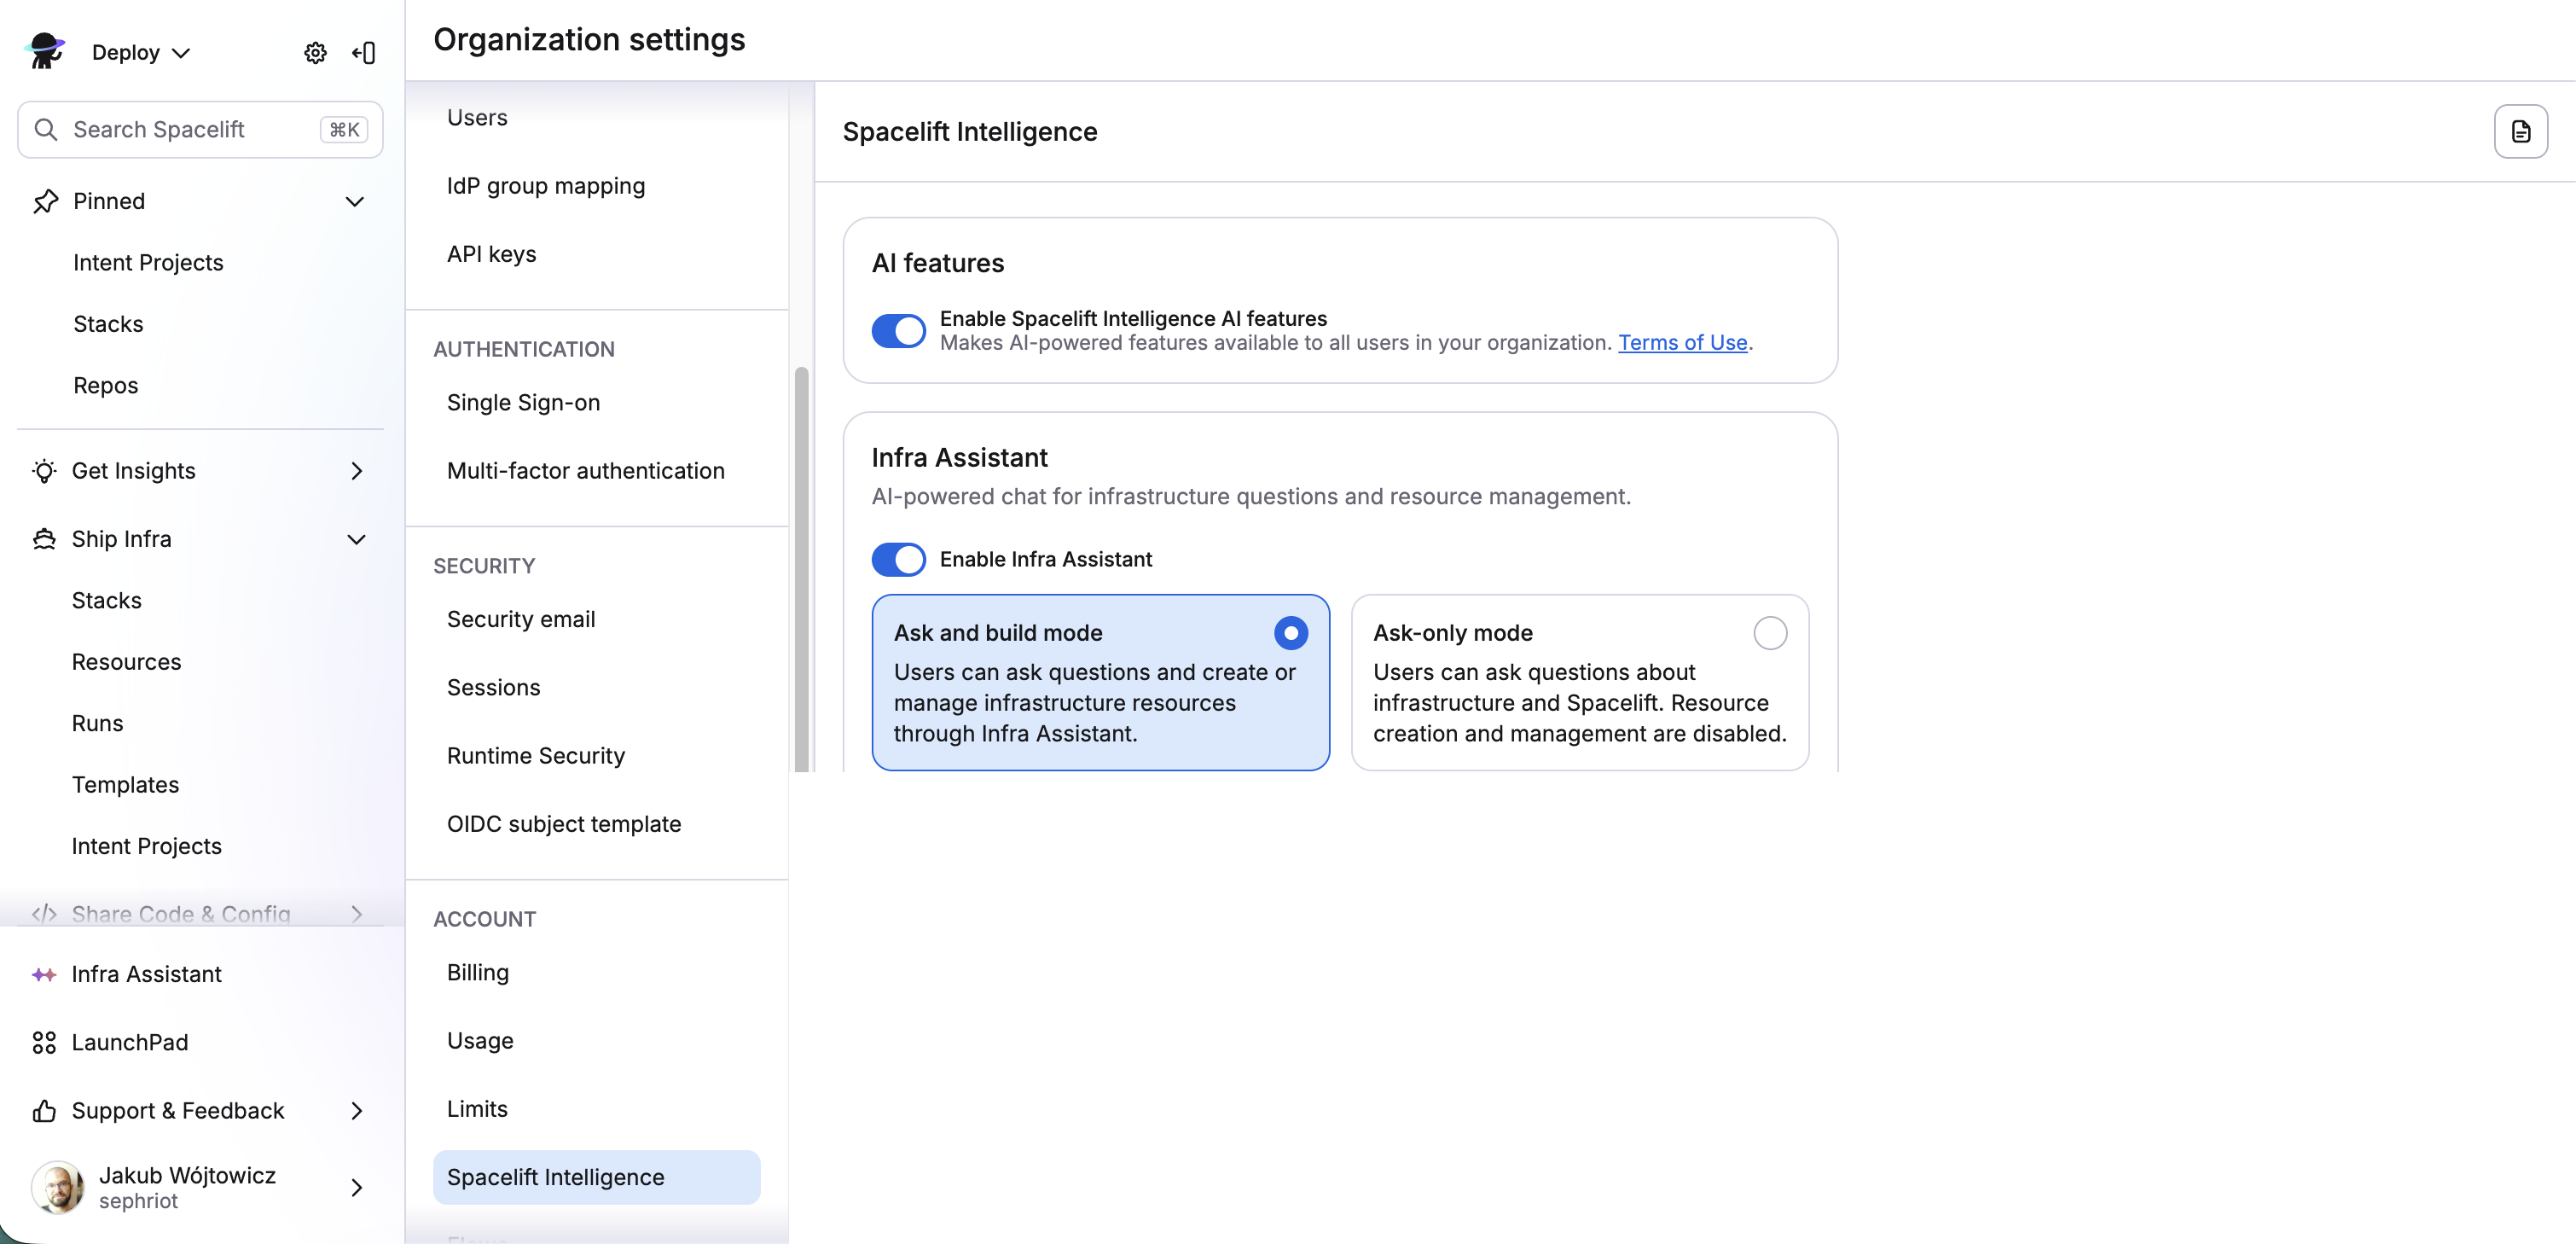Go to Single Sign-on settings

(x=523, y=402)
